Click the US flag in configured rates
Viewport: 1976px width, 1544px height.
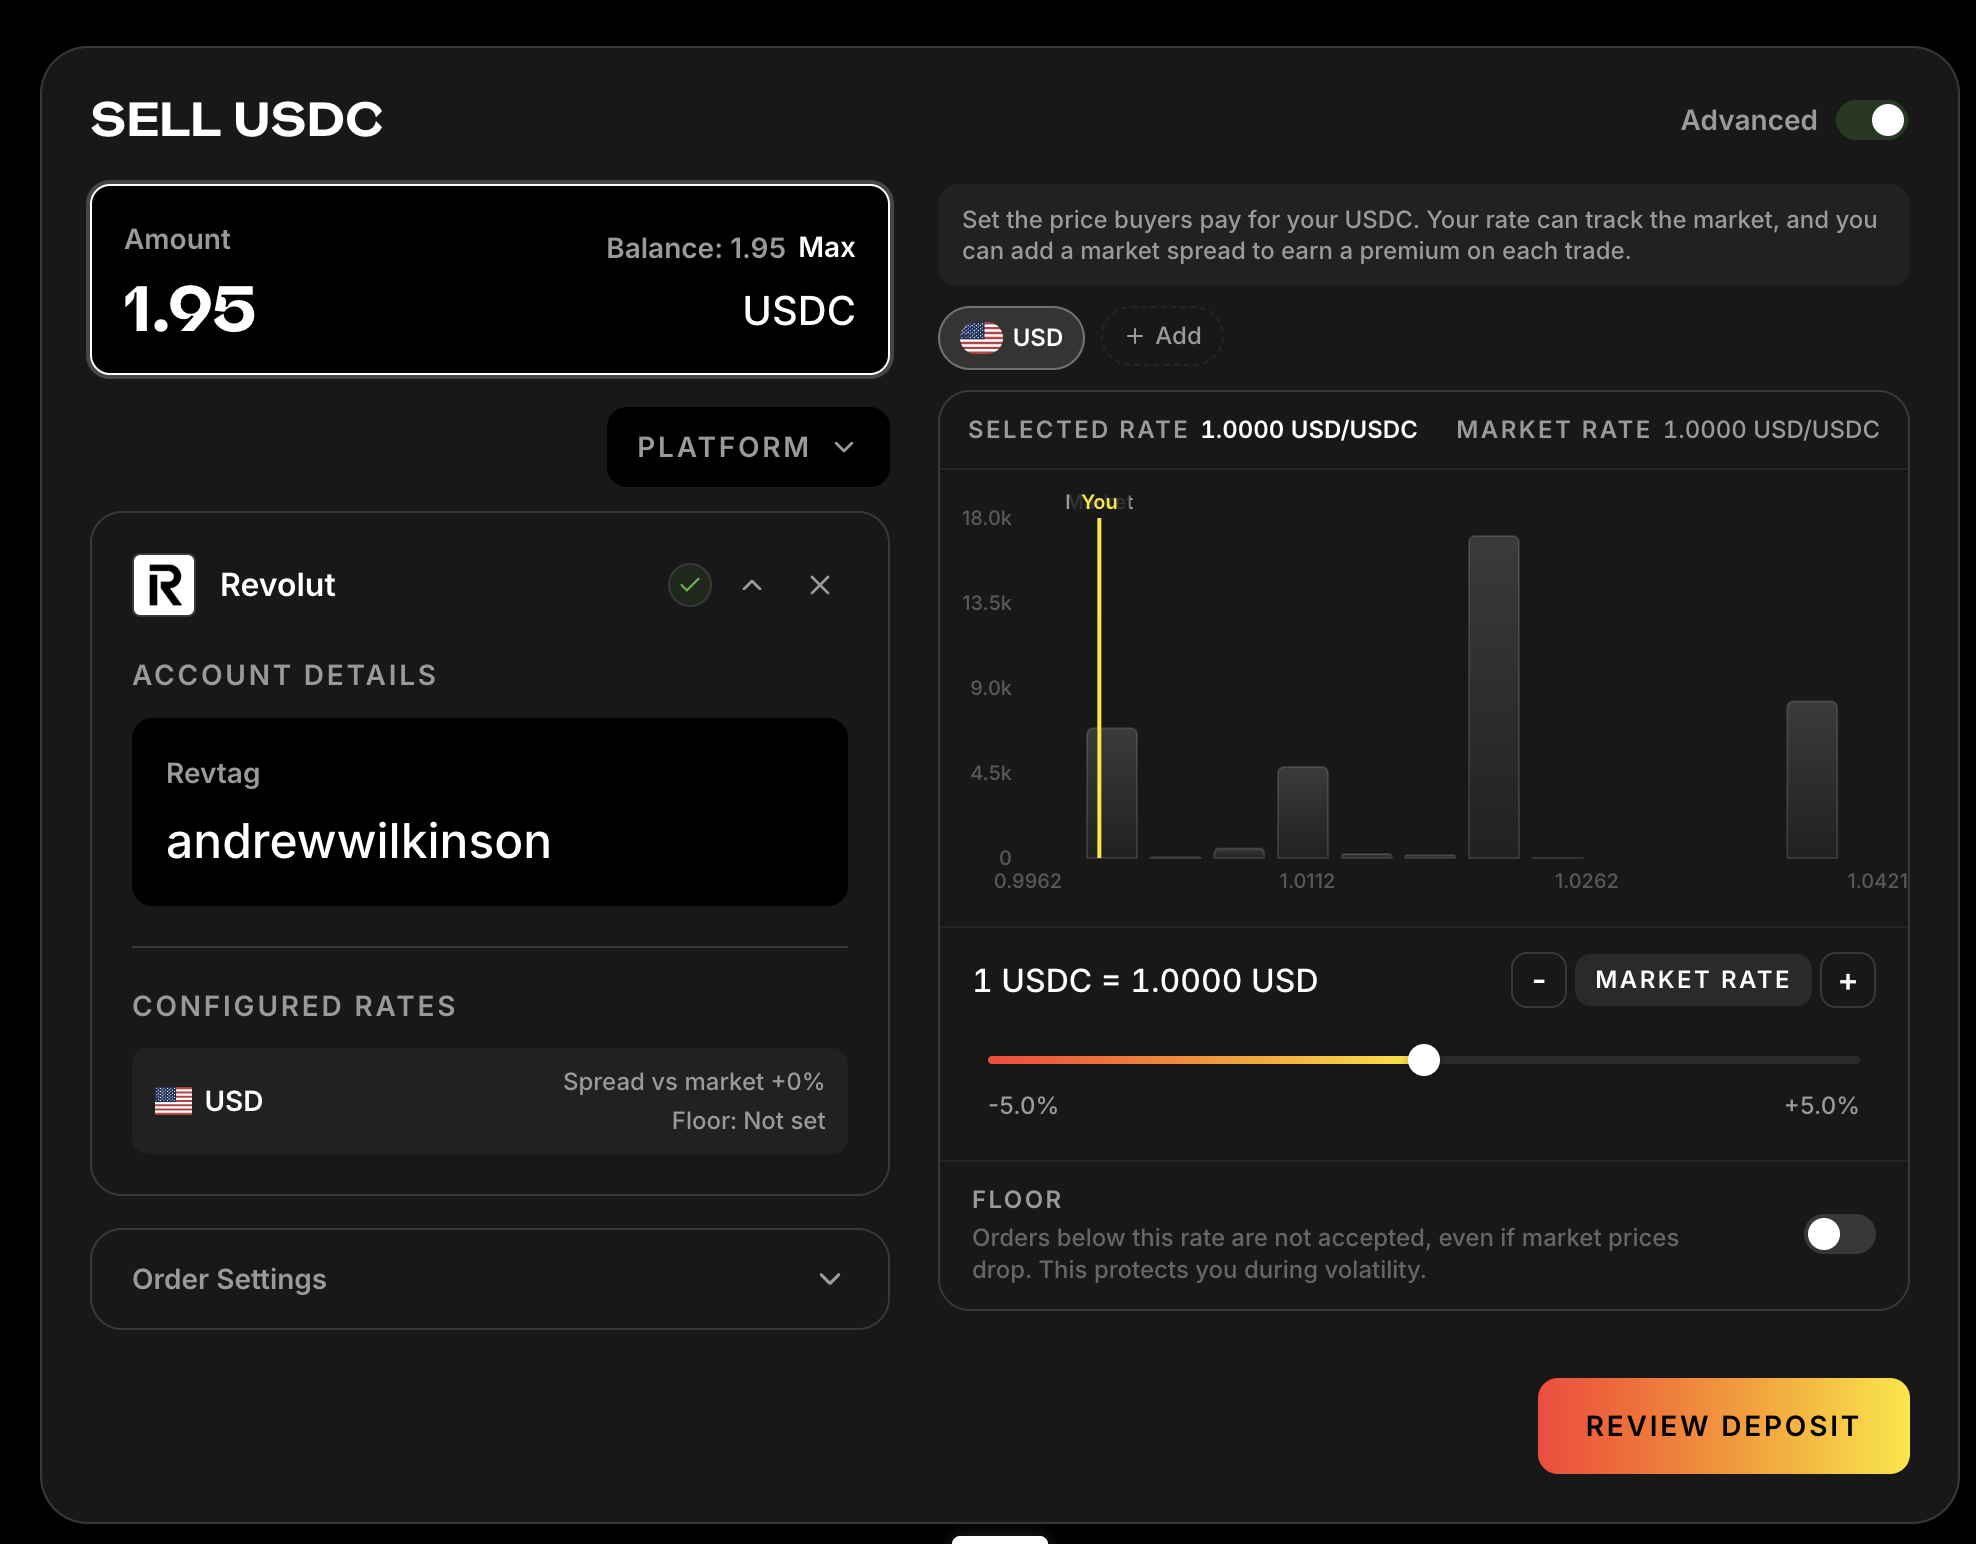(x=174, y=1101)
